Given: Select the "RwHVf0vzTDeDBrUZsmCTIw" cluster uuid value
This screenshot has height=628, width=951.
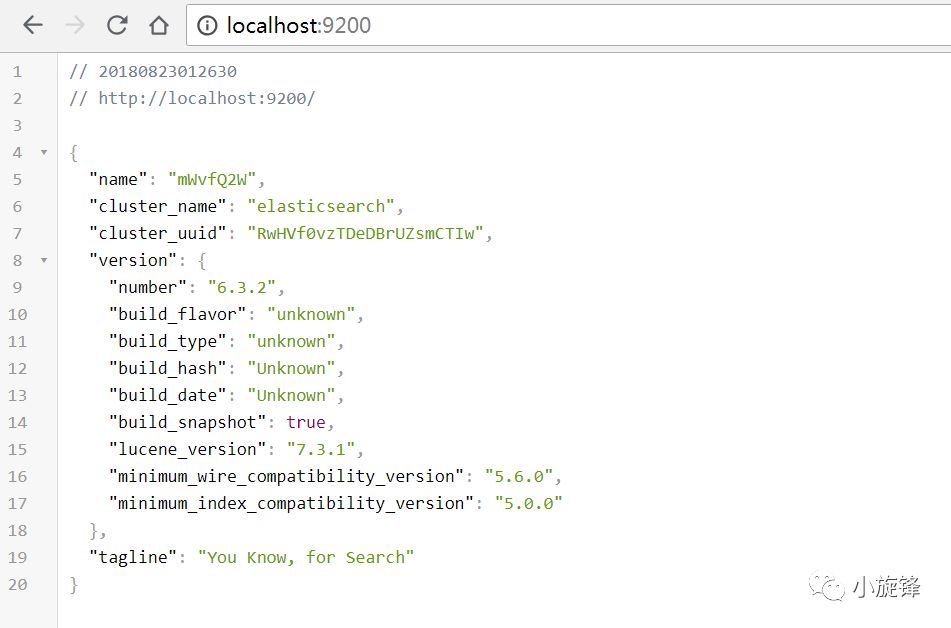Looking at the screenshot, I should (x=366, y=234).
